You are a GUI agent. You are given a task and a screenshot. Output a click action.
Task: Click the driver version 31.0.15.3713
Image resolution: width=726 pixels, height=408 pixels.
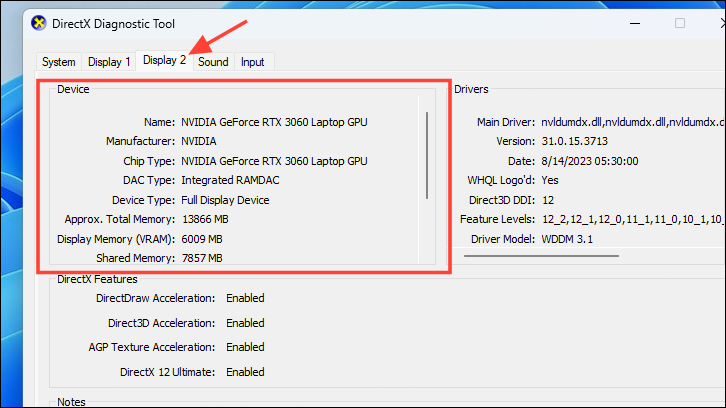coord(575,141)
